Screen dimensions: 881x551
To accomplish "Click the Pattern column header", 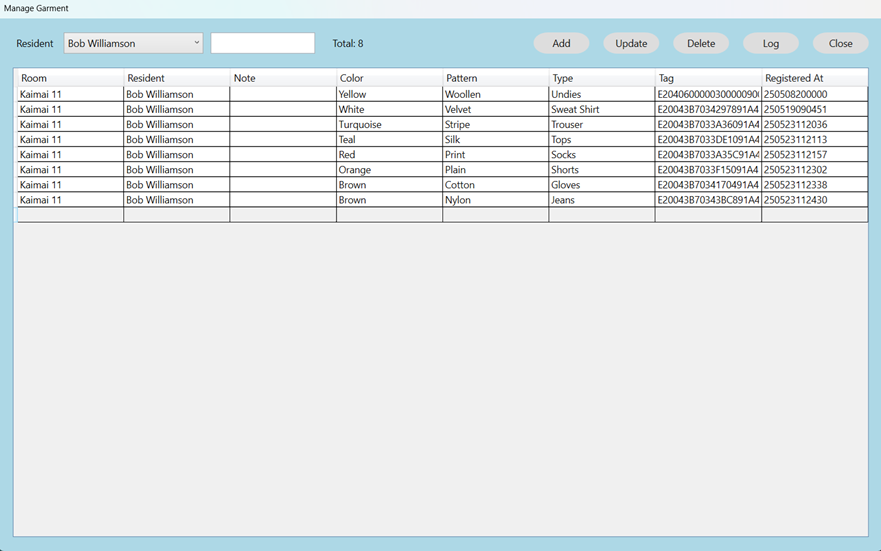I will coord(495,78).
